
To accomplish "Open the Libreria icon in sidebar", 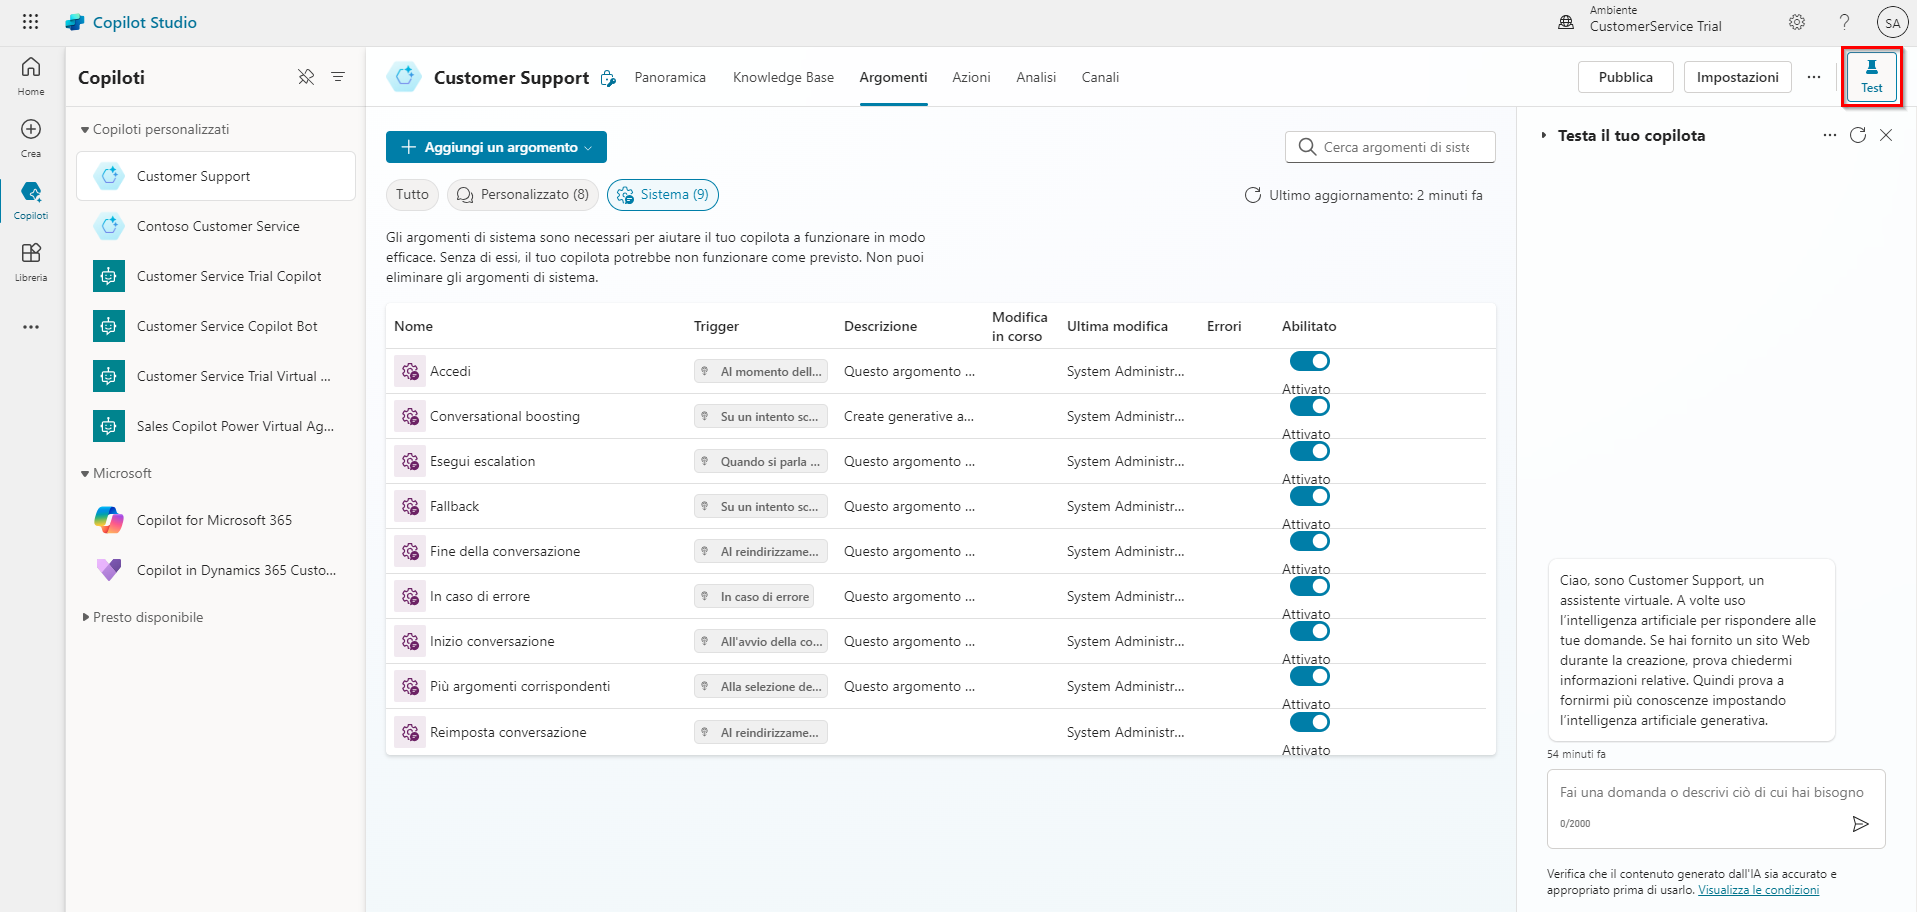I will 31,261.
